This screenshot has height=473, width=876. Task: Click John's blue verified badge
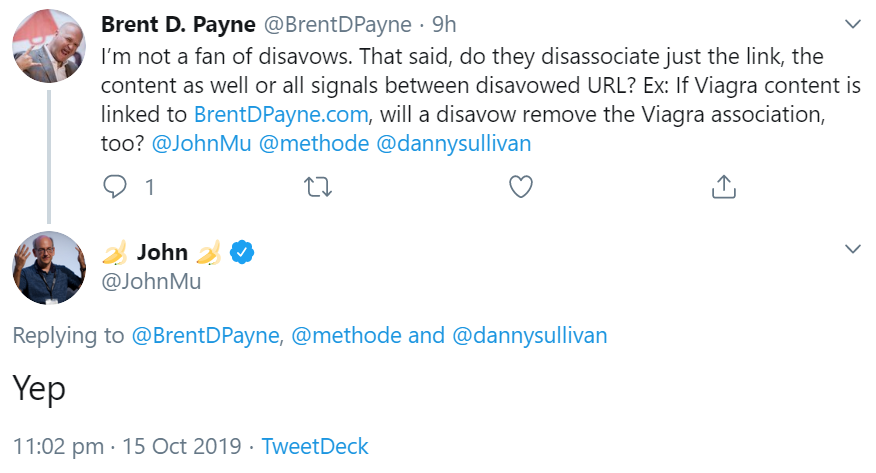click(x=241, y=252)
